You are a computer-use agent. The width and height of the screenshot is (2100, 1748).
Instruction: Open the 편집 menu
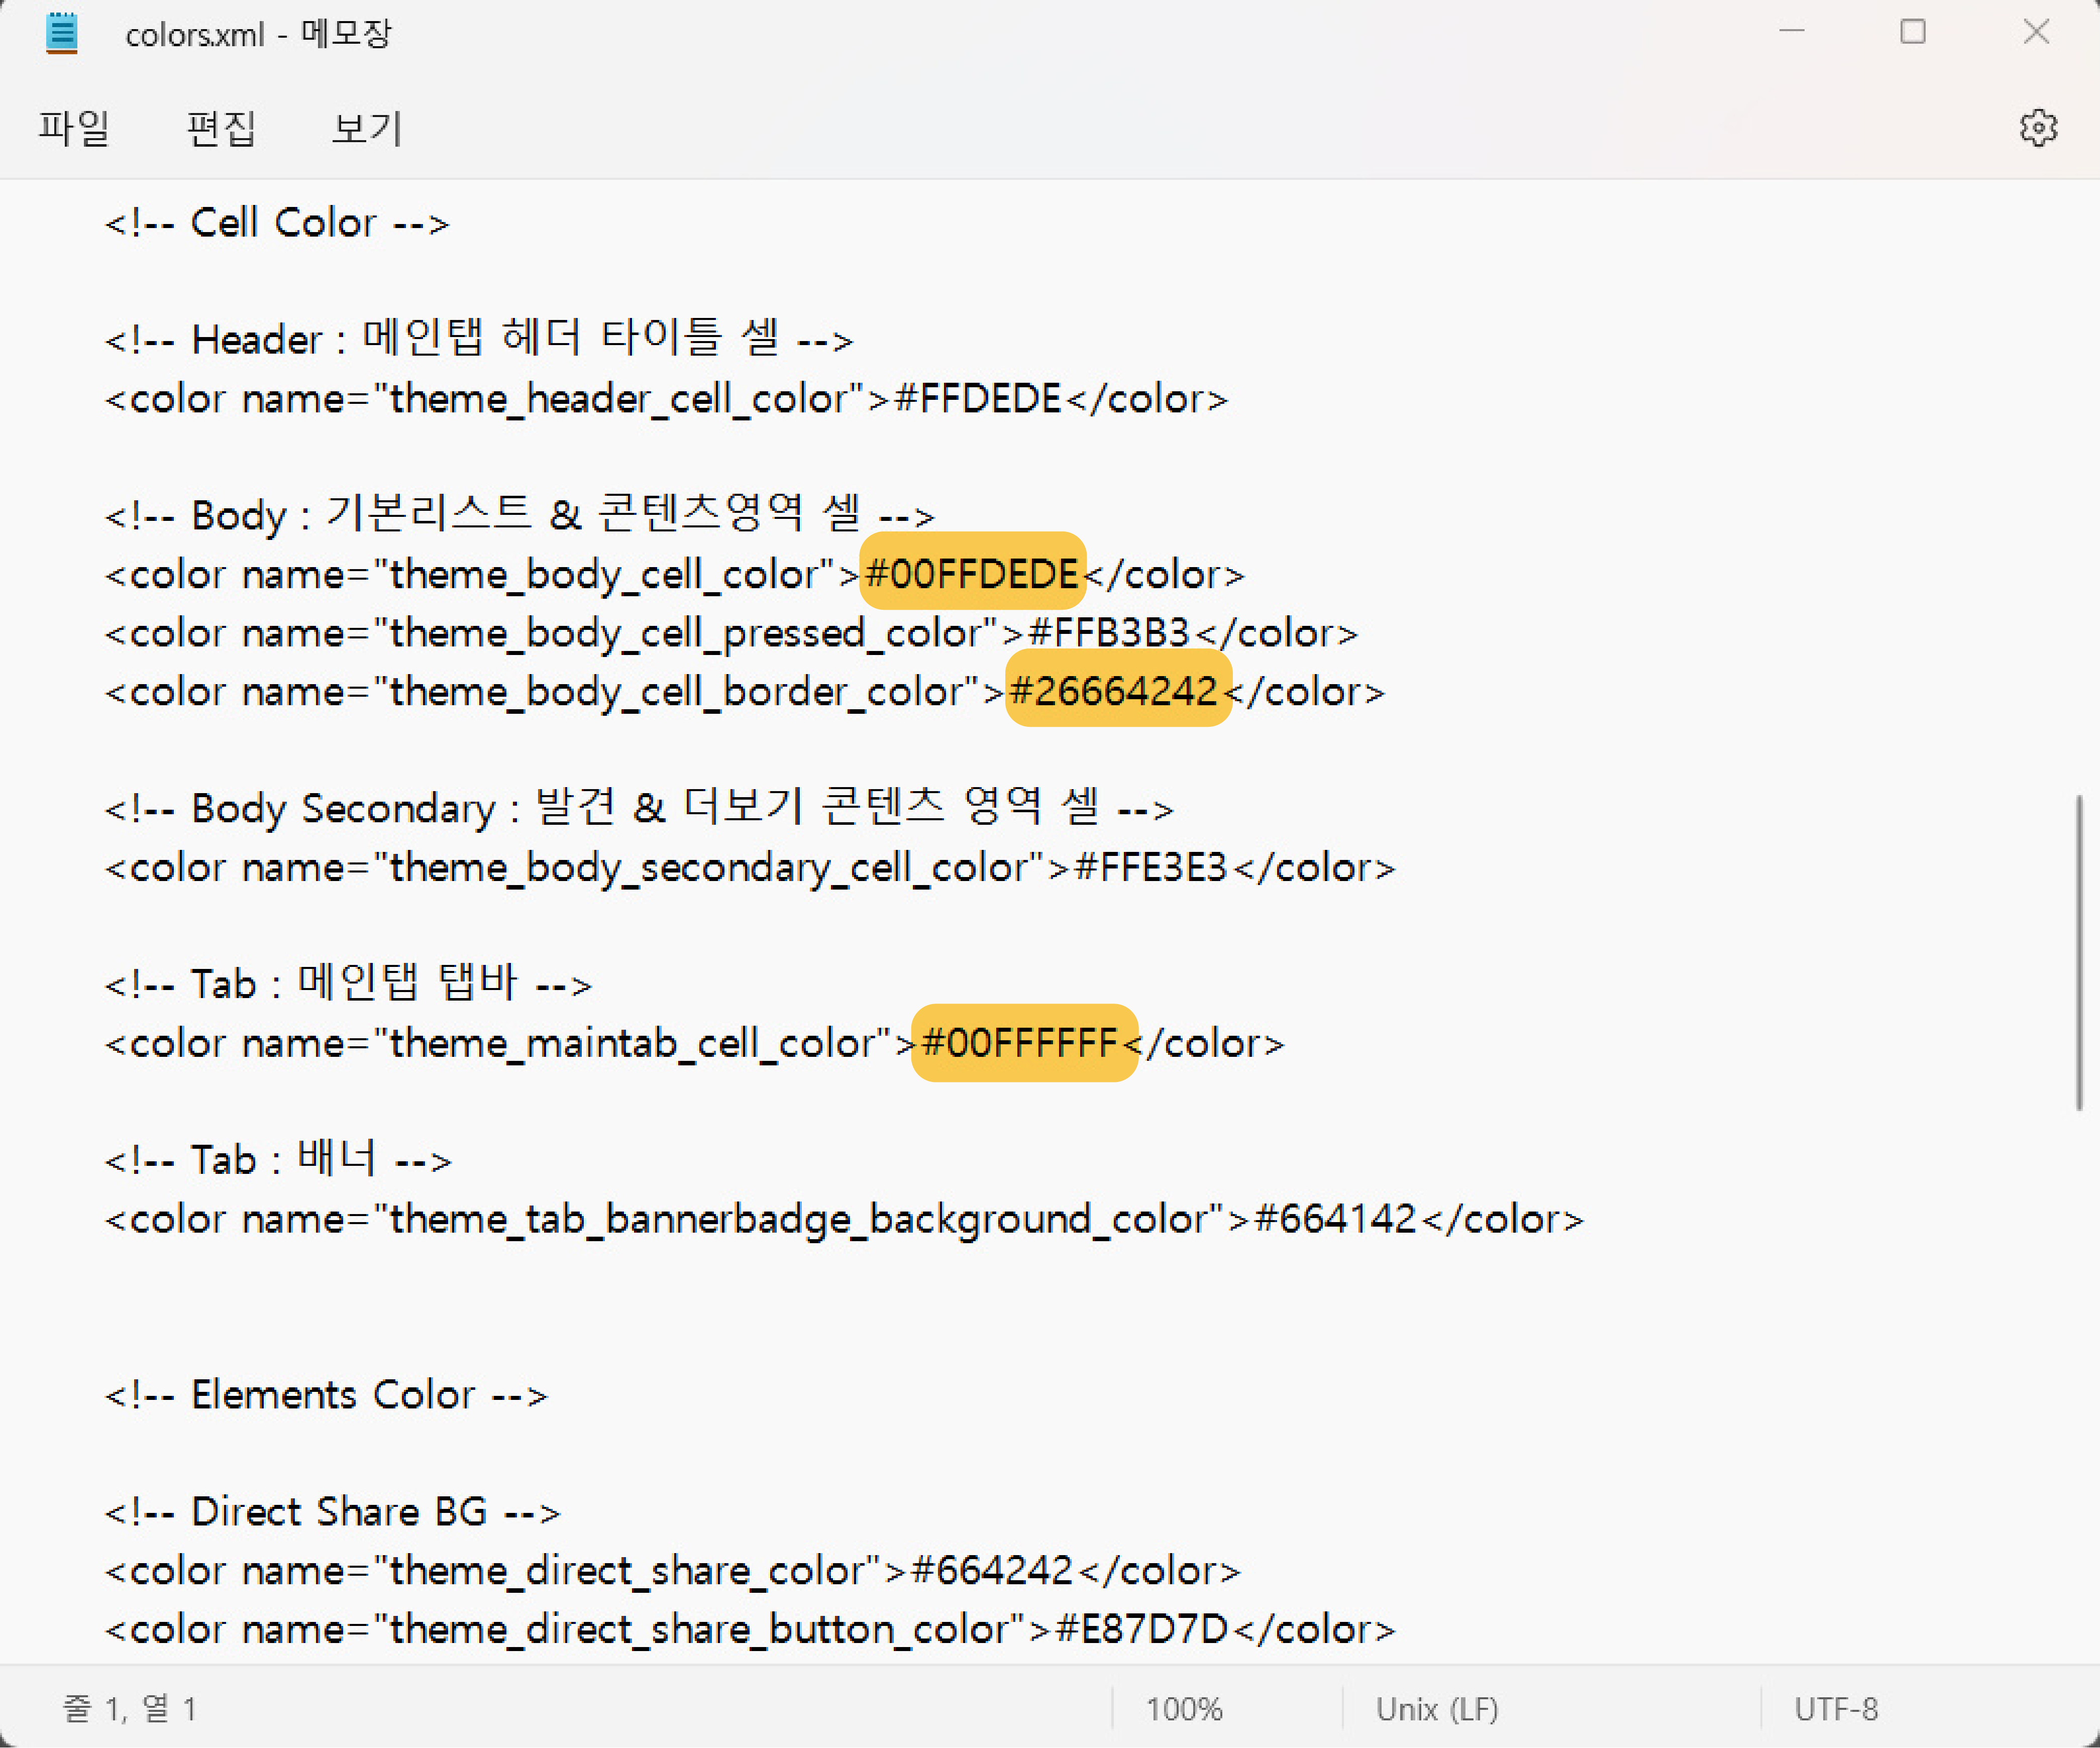pyautogui.click(x=221, y=128)
